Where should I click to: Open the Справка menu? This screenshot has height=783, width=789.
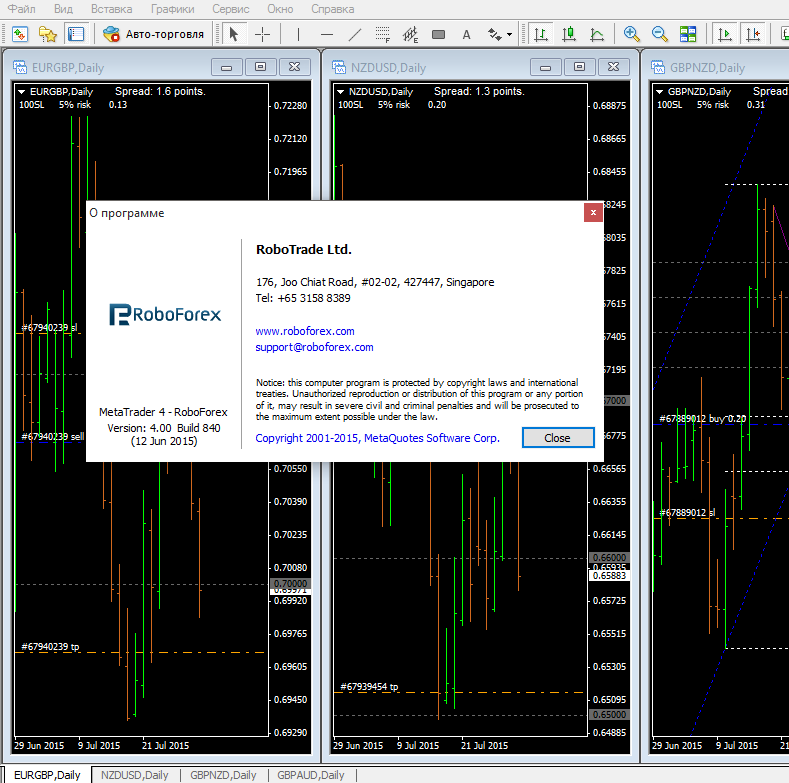point(333,9)
